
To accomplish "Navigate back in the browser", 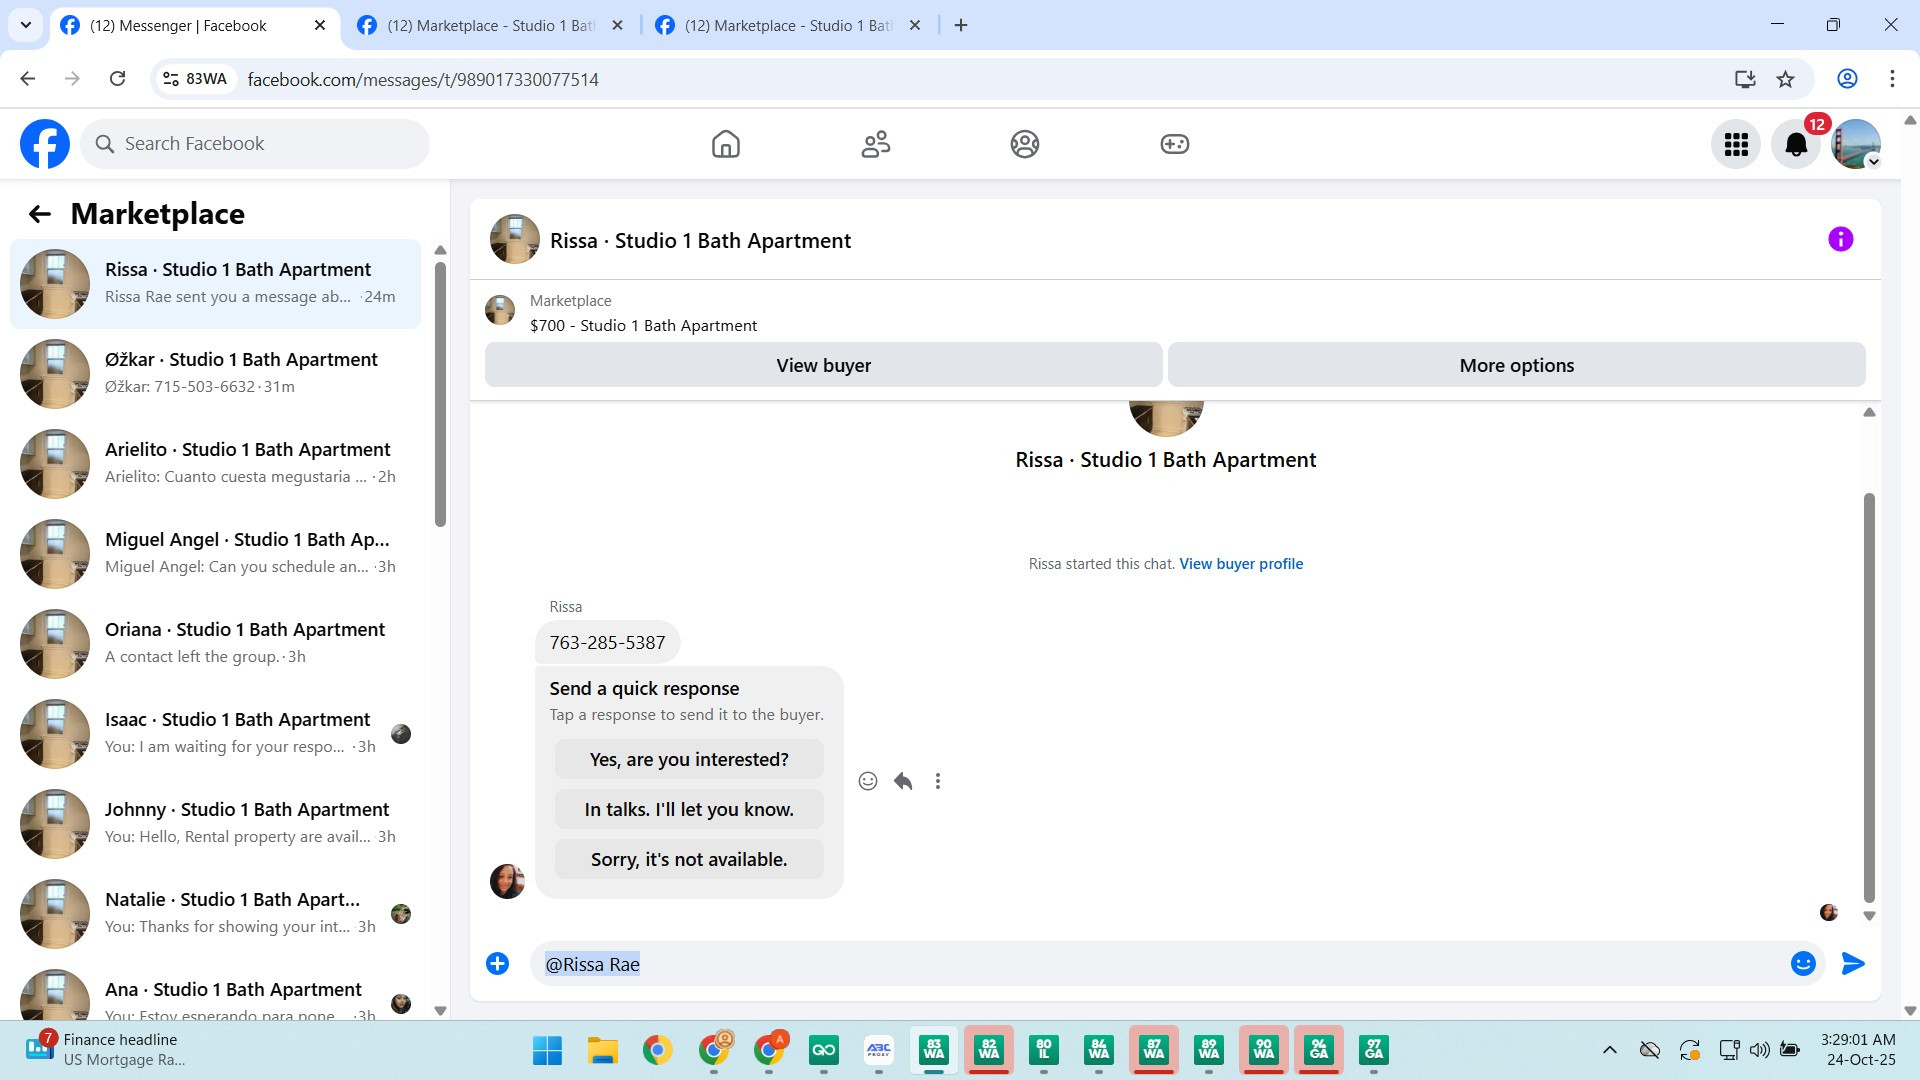I will coord(28,79).
